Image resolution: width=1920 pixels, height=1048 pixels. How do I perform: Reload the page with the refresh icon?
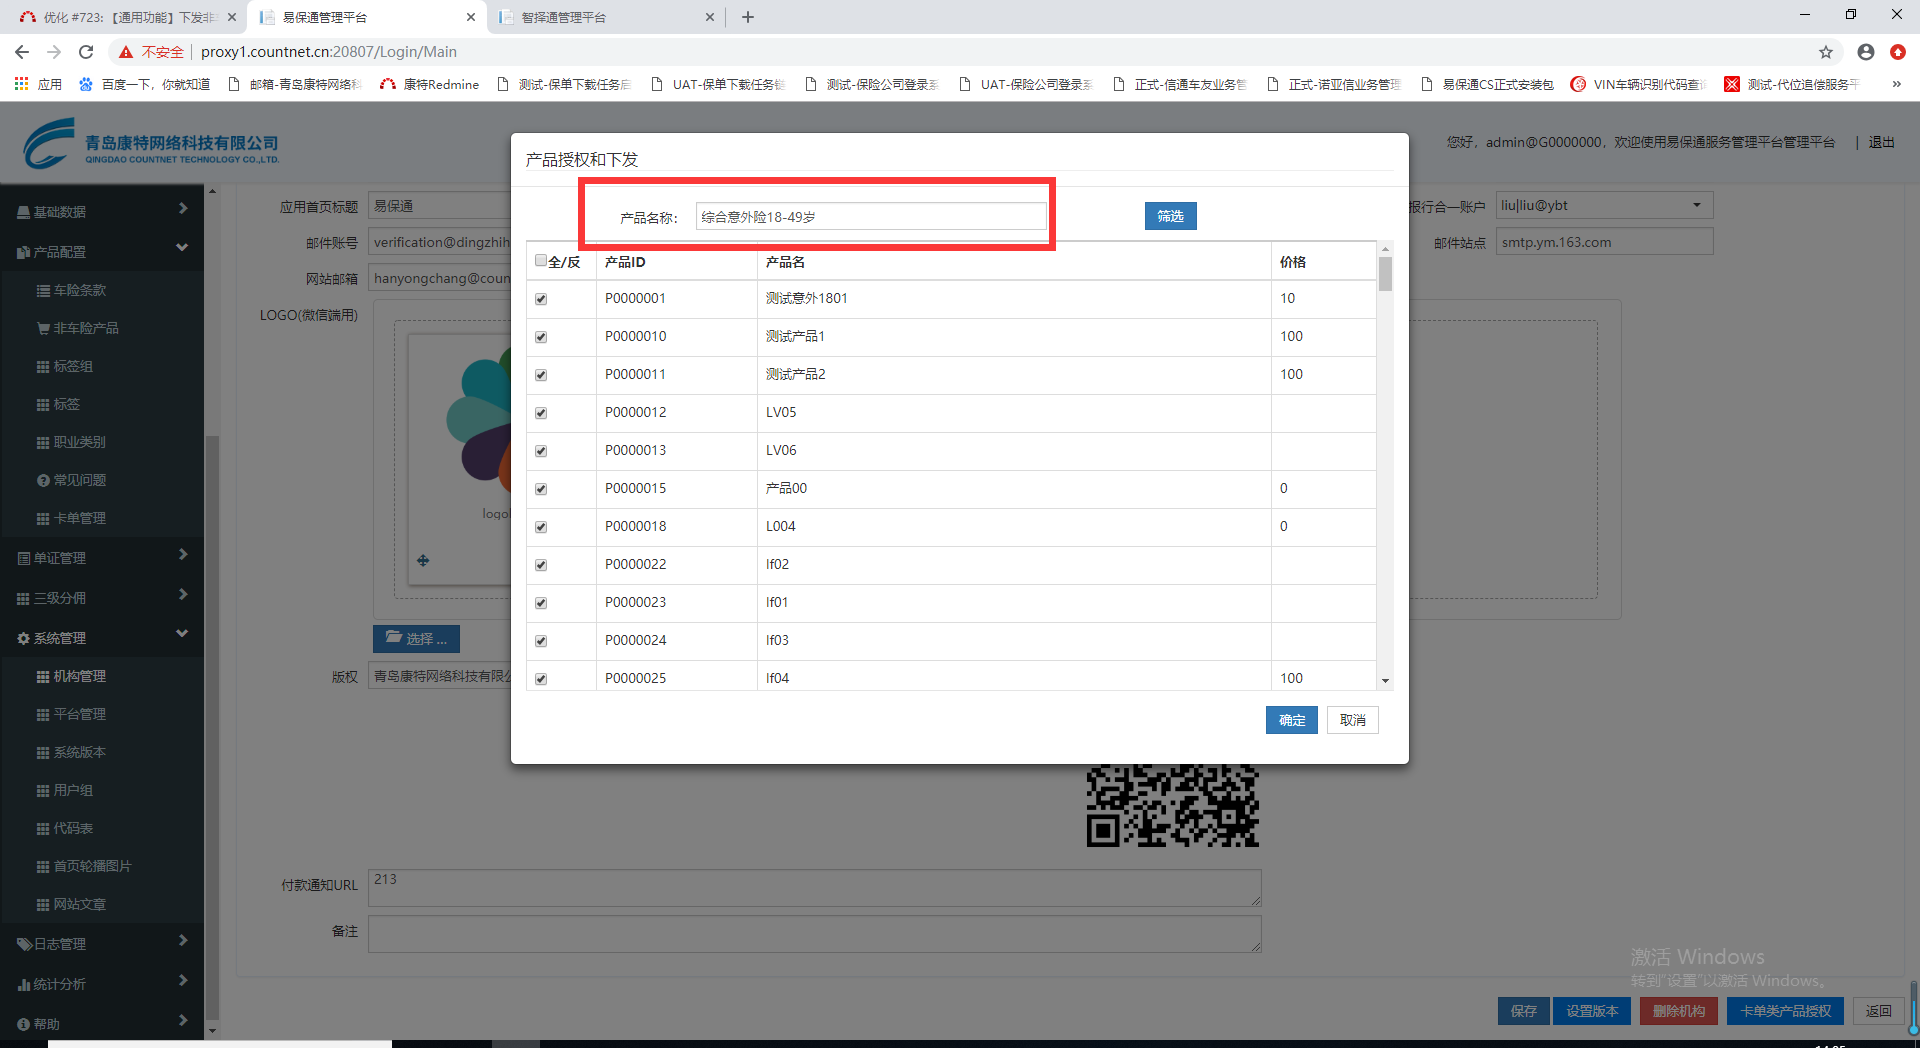tap(86, 52)
